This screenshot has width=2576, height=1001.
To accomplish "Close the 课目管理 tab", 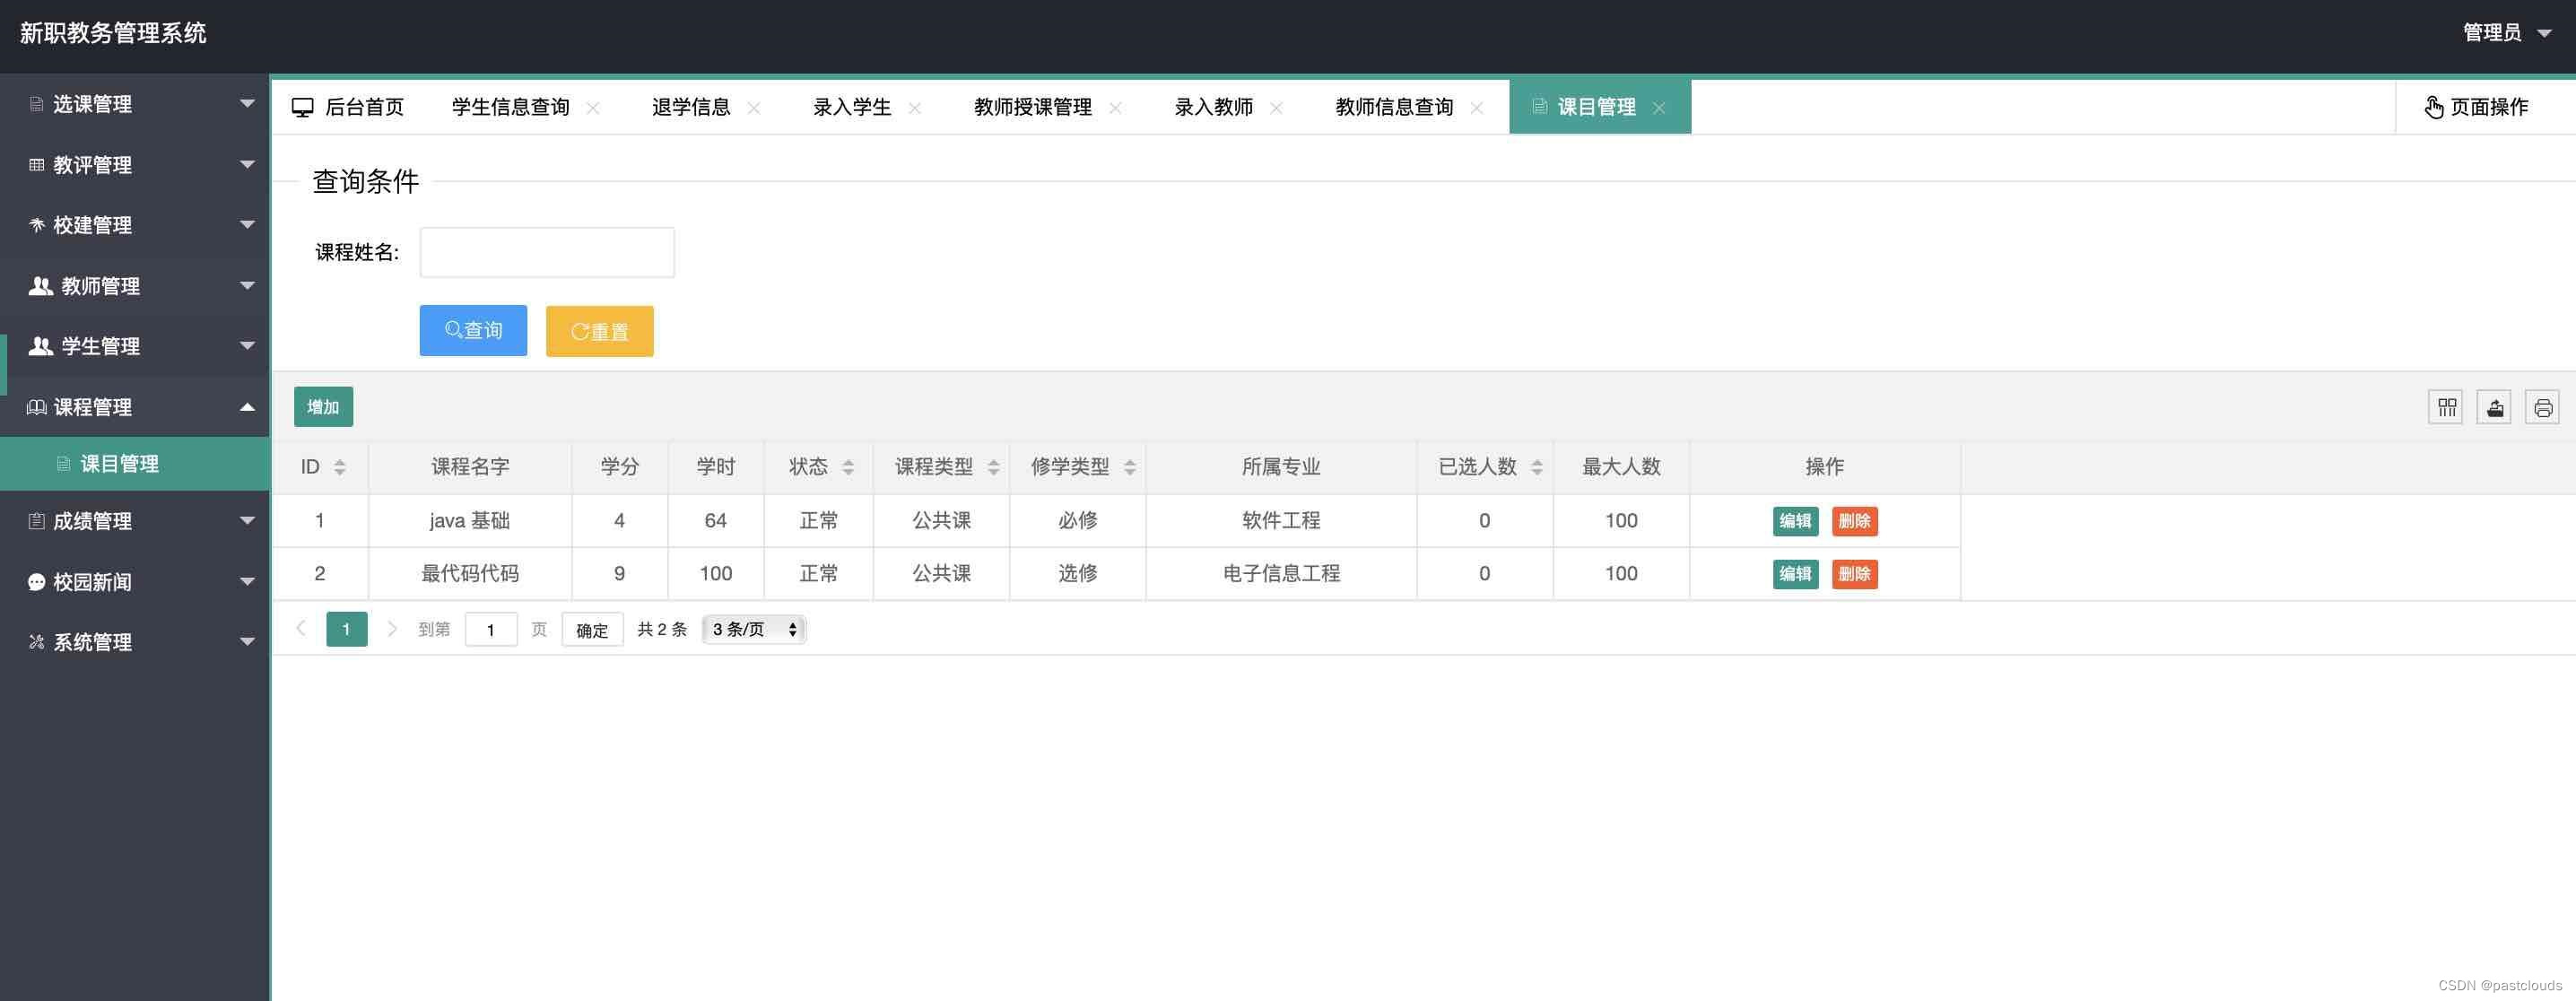I will (x=1659, y=108).
